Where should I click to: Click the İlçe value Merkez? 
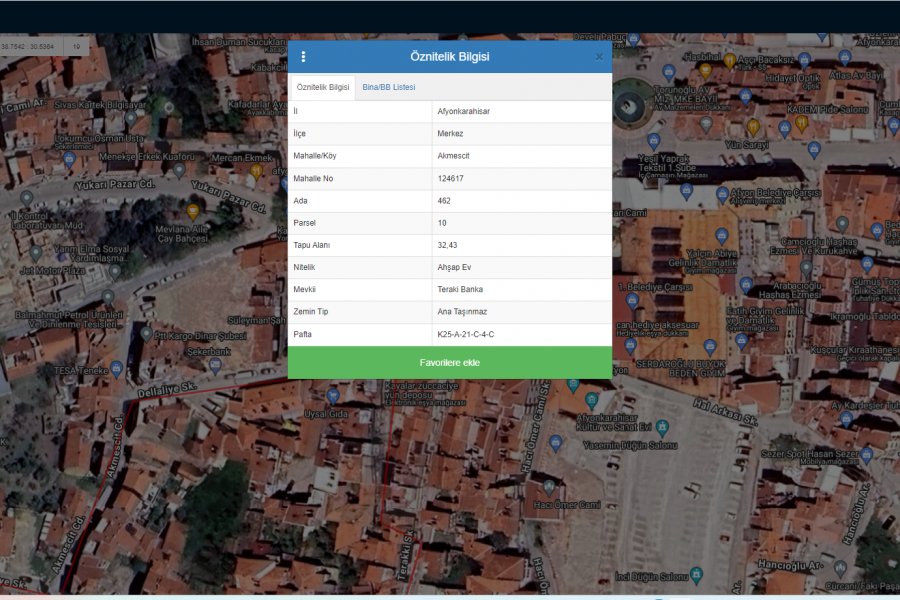[x=450, y=133]
